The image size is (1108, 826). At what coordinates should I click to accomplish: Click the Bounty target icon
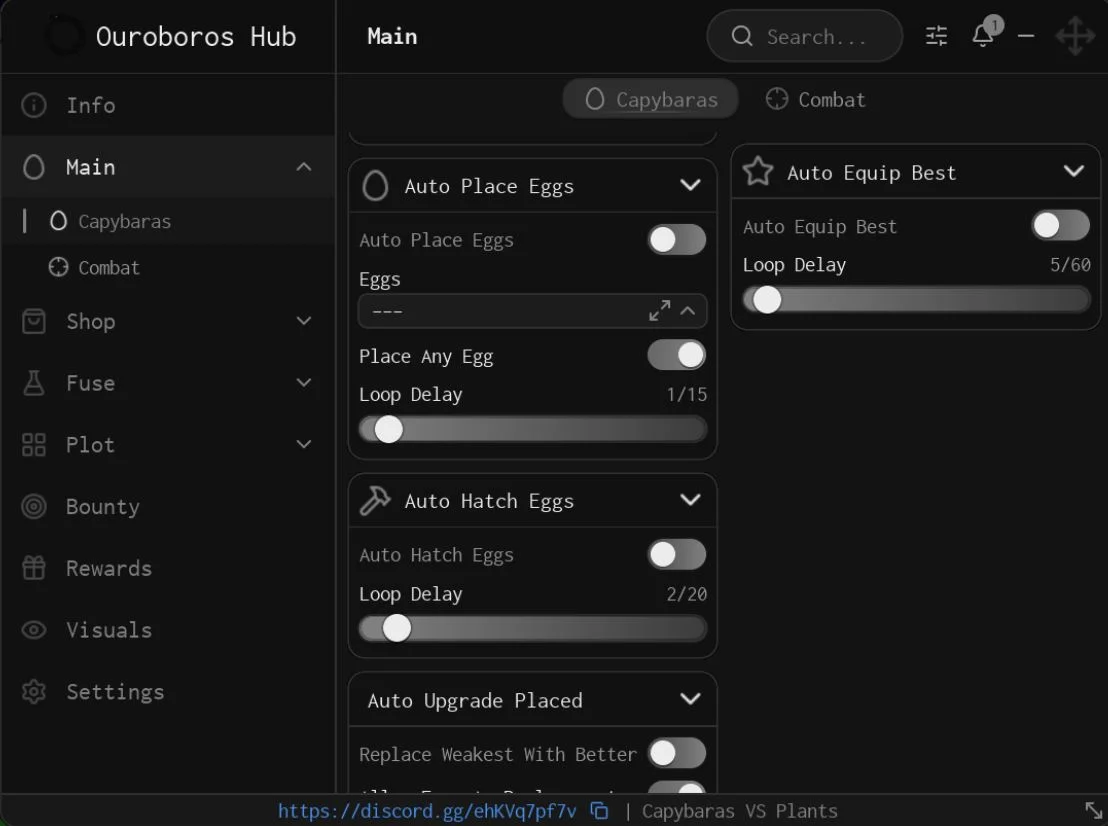point(34,506)
